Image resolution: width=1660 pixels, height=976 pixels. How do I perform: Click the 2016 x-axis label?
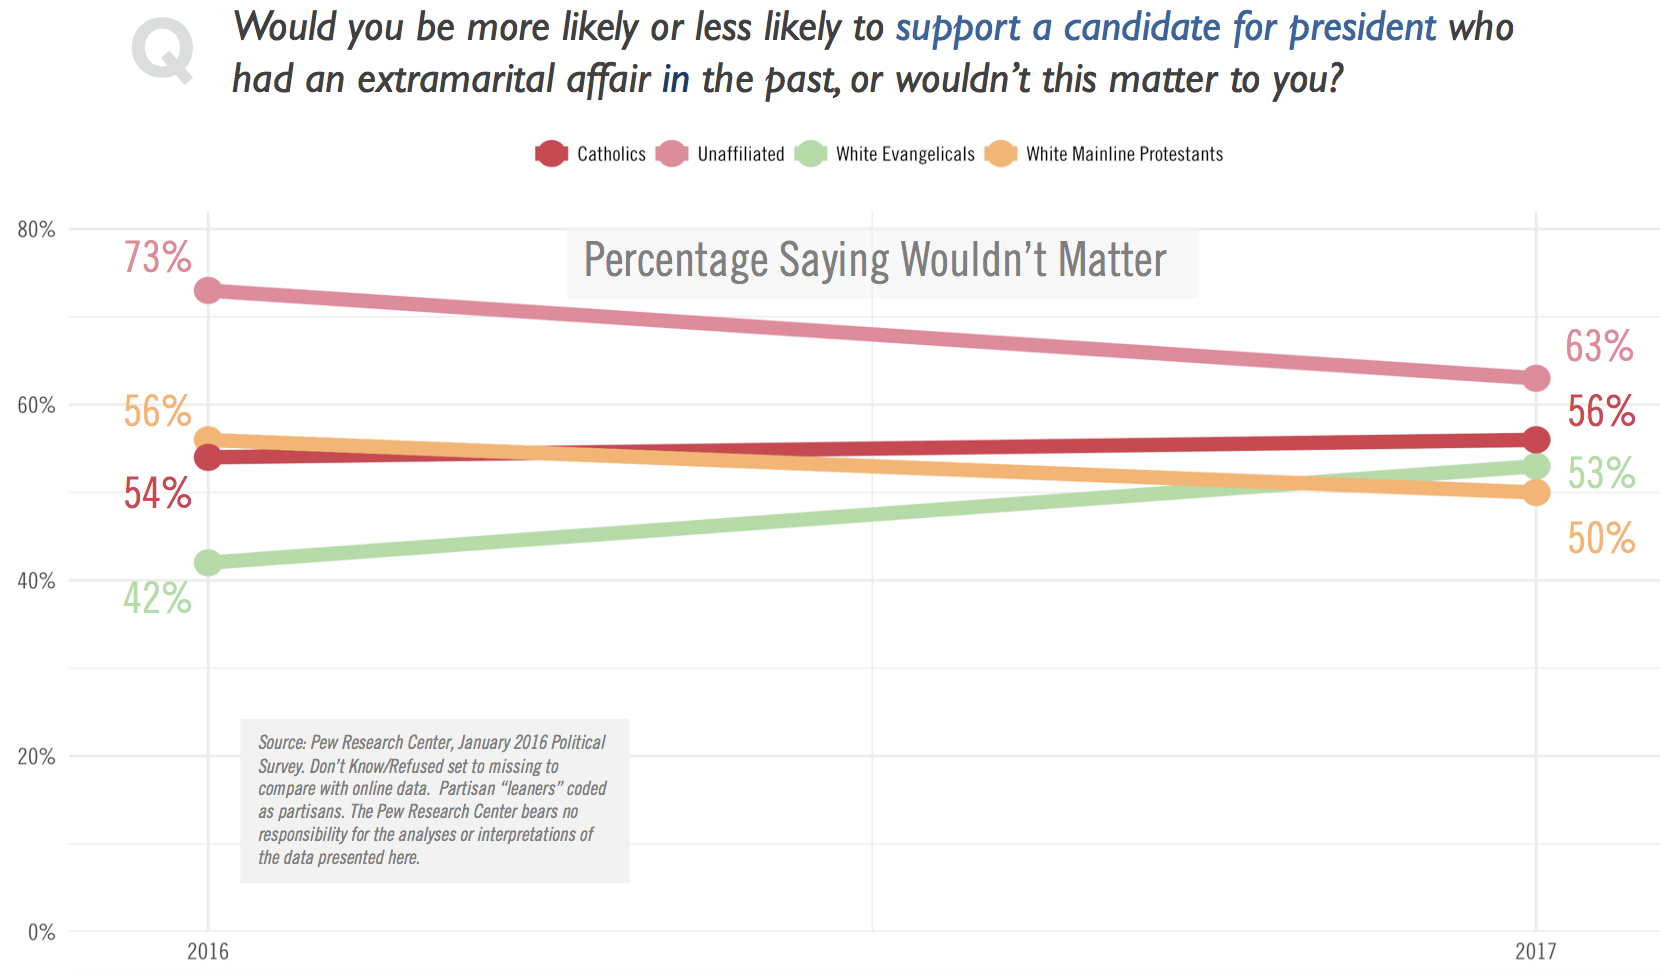pyautogui.click(x=208, y=951)
